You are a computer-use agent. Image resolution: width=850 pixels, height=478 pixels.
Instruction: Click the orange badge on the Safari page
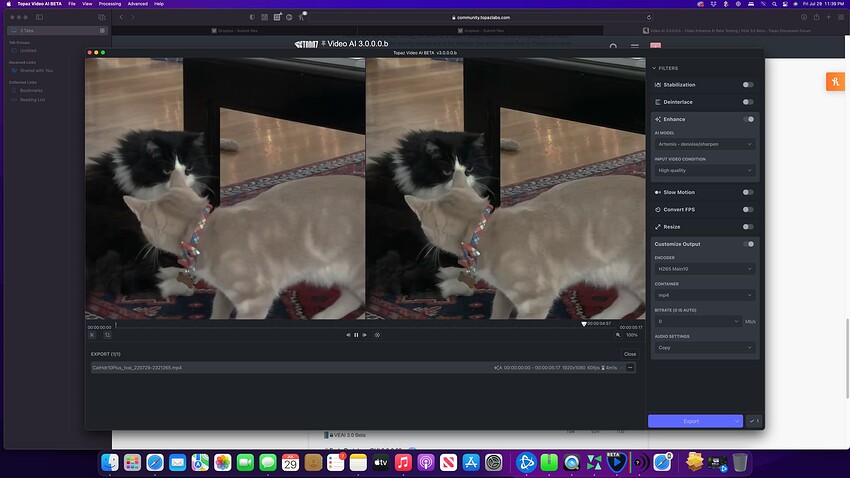pos(835,82)
